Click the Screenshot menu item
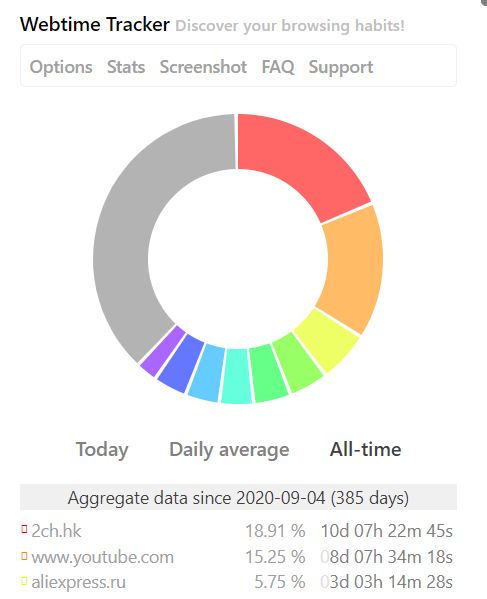The width and height of the screenshot is (487, 599). pyautogui.click(x=203, y=67)
